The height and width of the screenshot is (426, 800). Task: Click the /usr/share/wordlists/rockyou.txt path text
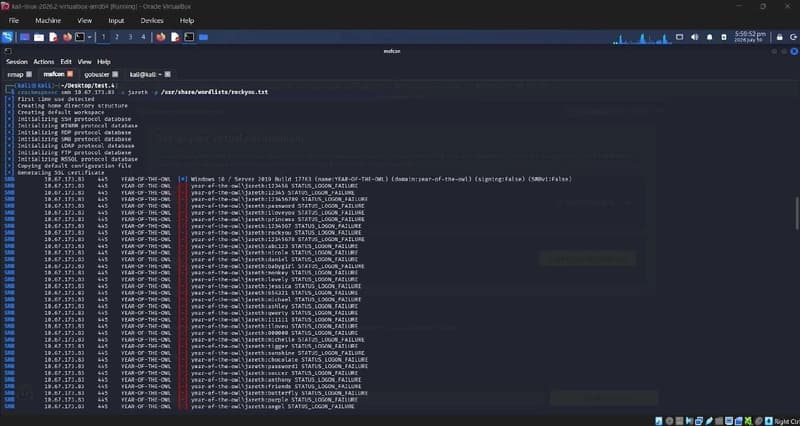[x=214, y=92]
